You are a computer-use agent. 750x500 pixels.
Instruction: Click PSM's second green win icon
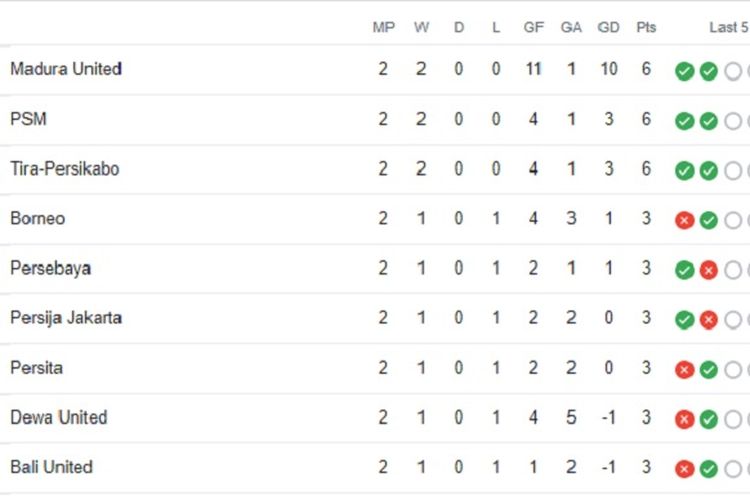click(708, 121)
